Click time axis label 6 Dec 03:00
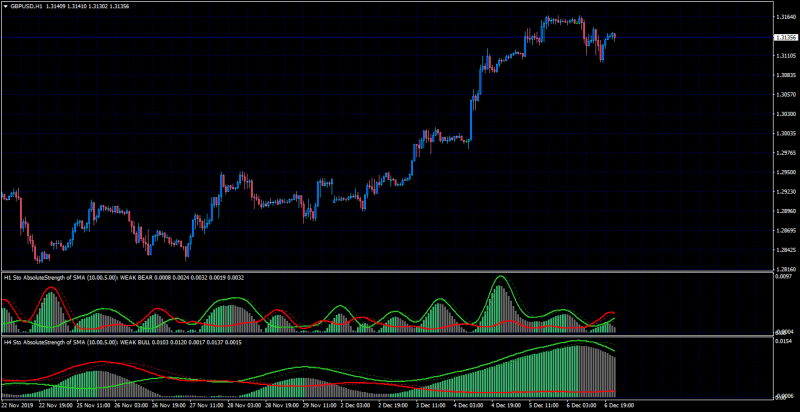Image resolution: width=800 pixels, height=412 pixels. point(582,405)
